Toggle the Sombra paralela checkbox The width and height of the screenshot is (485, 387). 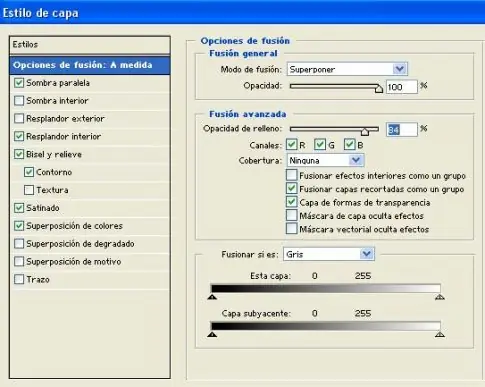(19, 83)
